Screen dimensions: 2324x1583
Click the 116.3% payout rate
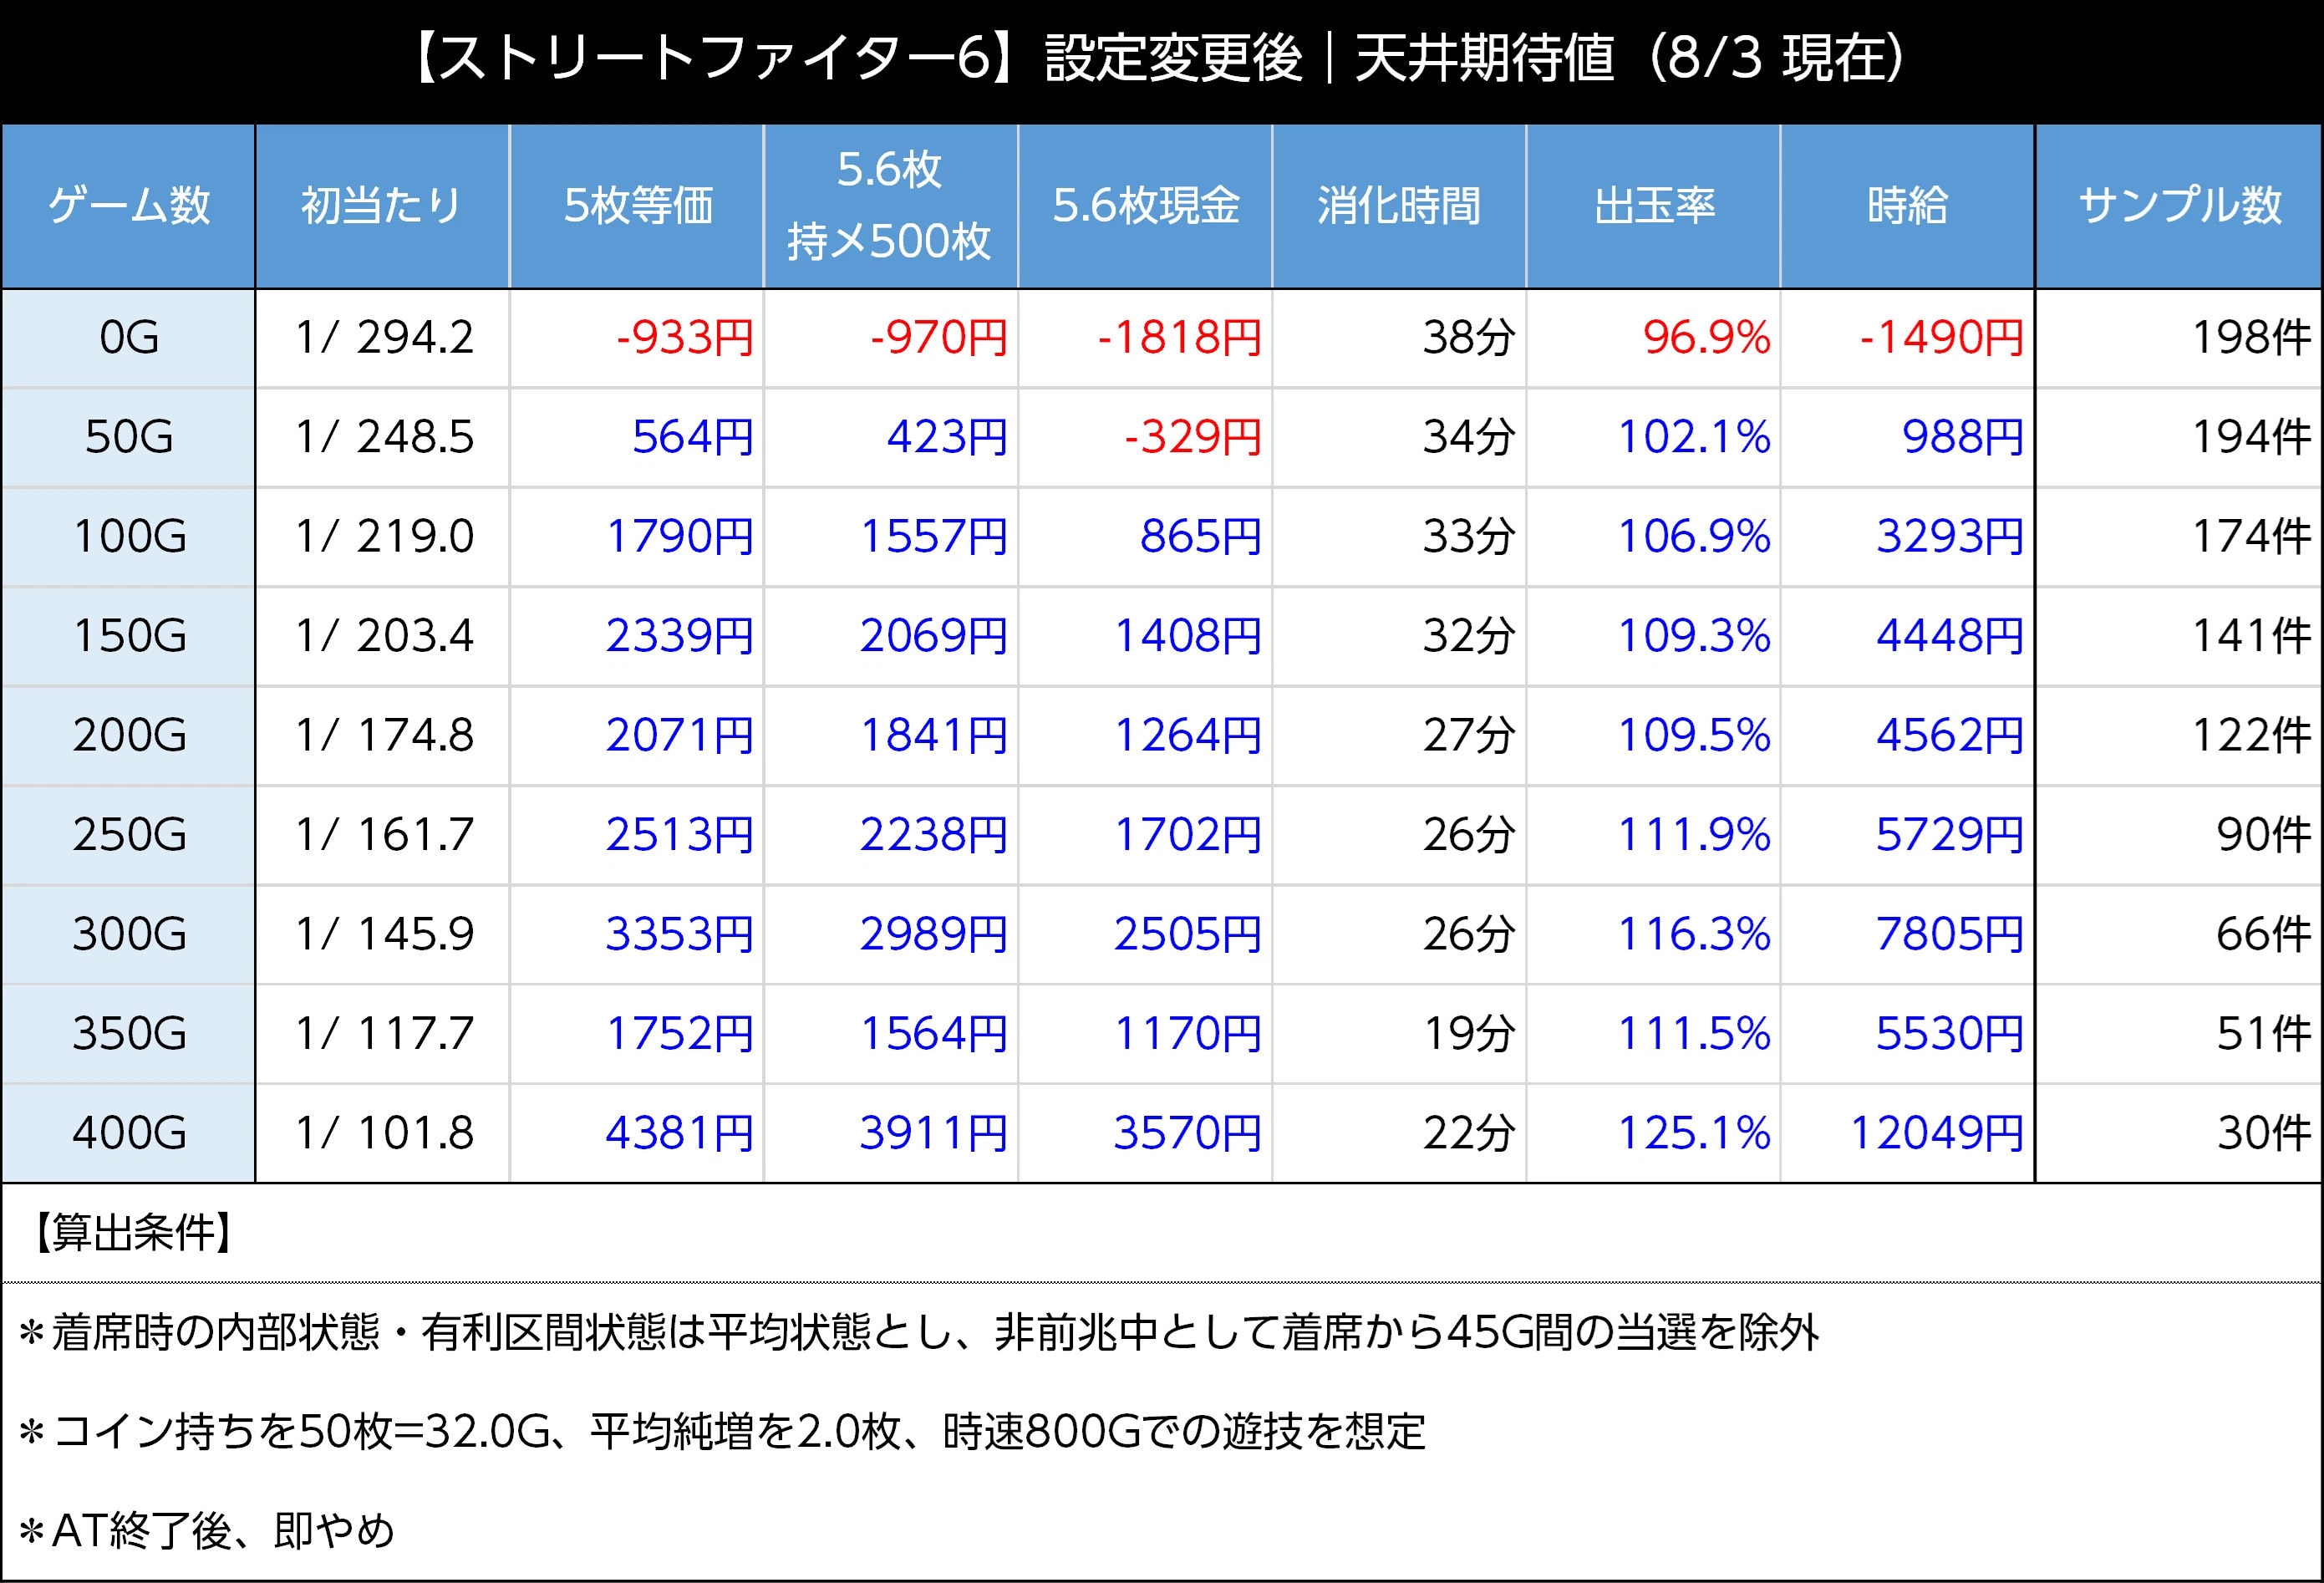1694,934
